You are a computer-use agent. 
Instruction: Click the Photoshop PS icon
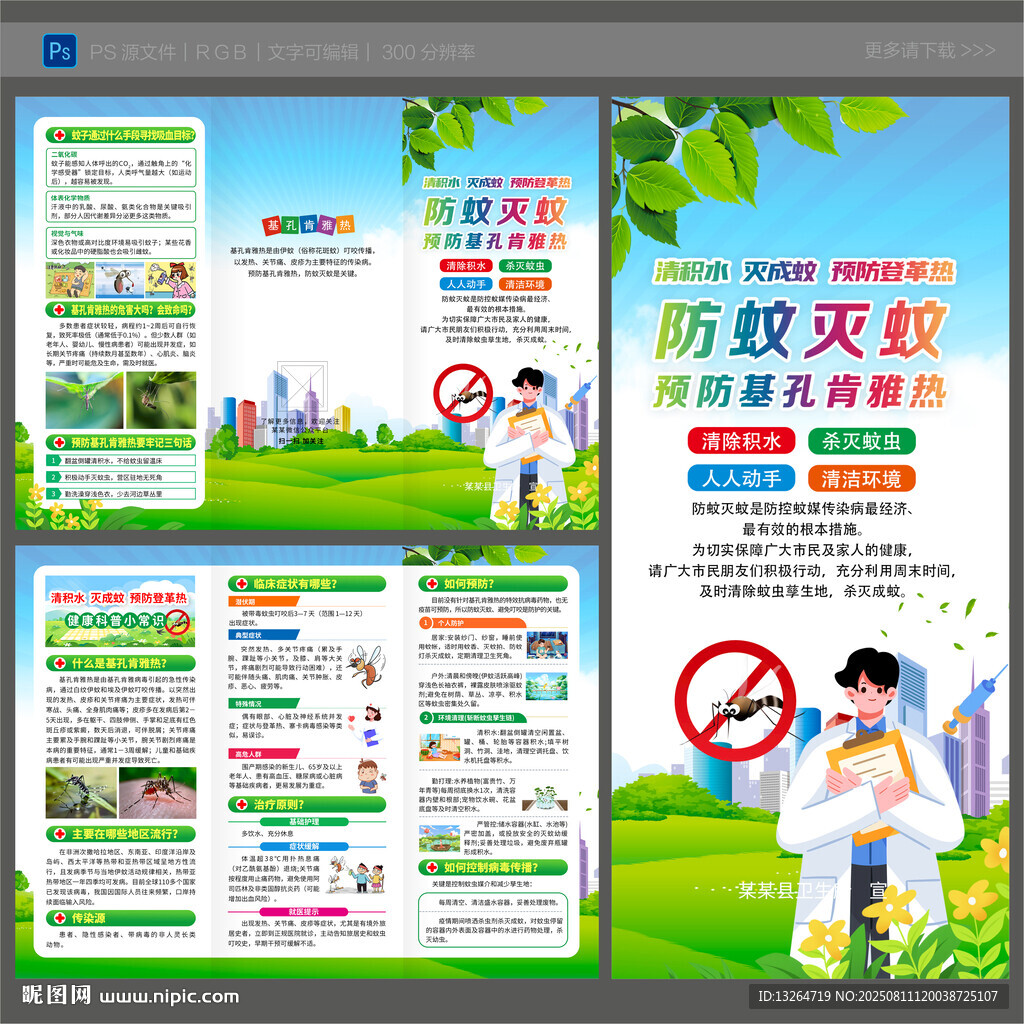tap(59, 51)
